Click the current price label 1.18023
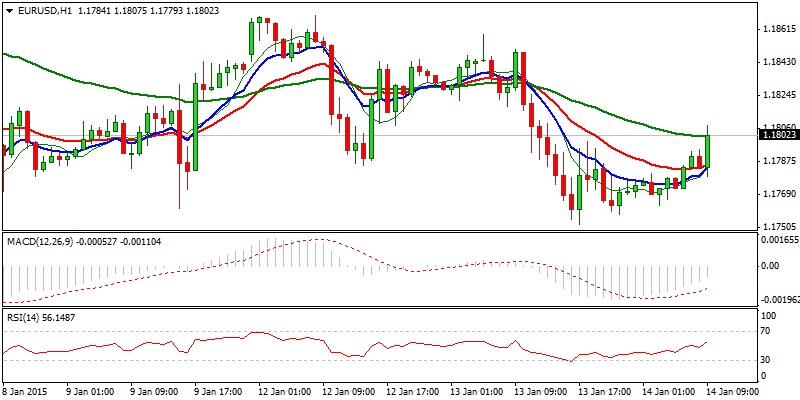The height and width of the screenshot is (400, 800). point(778,135)
